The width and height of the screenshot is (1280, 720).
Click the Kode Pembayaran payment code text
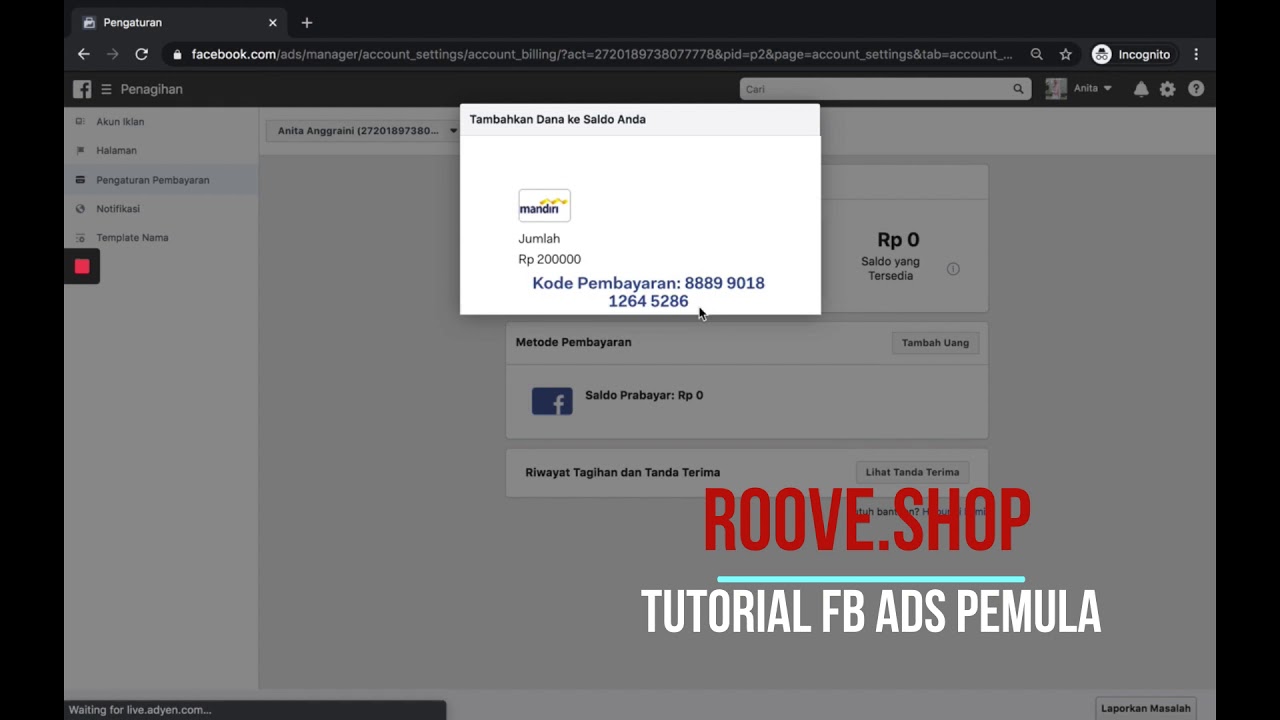tap(648, 292)
